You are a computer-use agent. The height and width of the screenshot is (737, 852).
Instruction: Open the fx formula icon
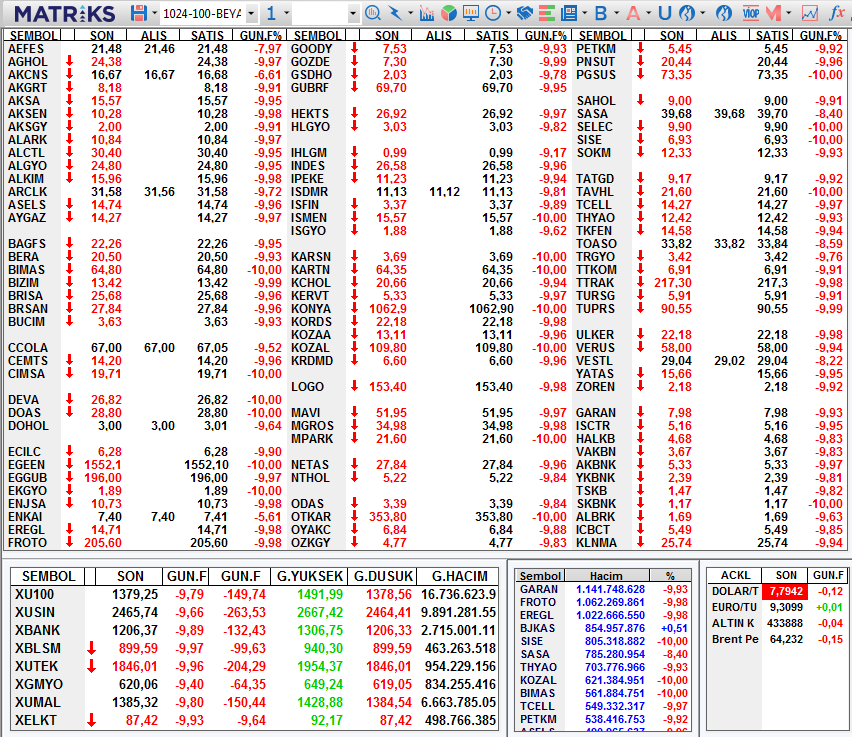point(836,11)
